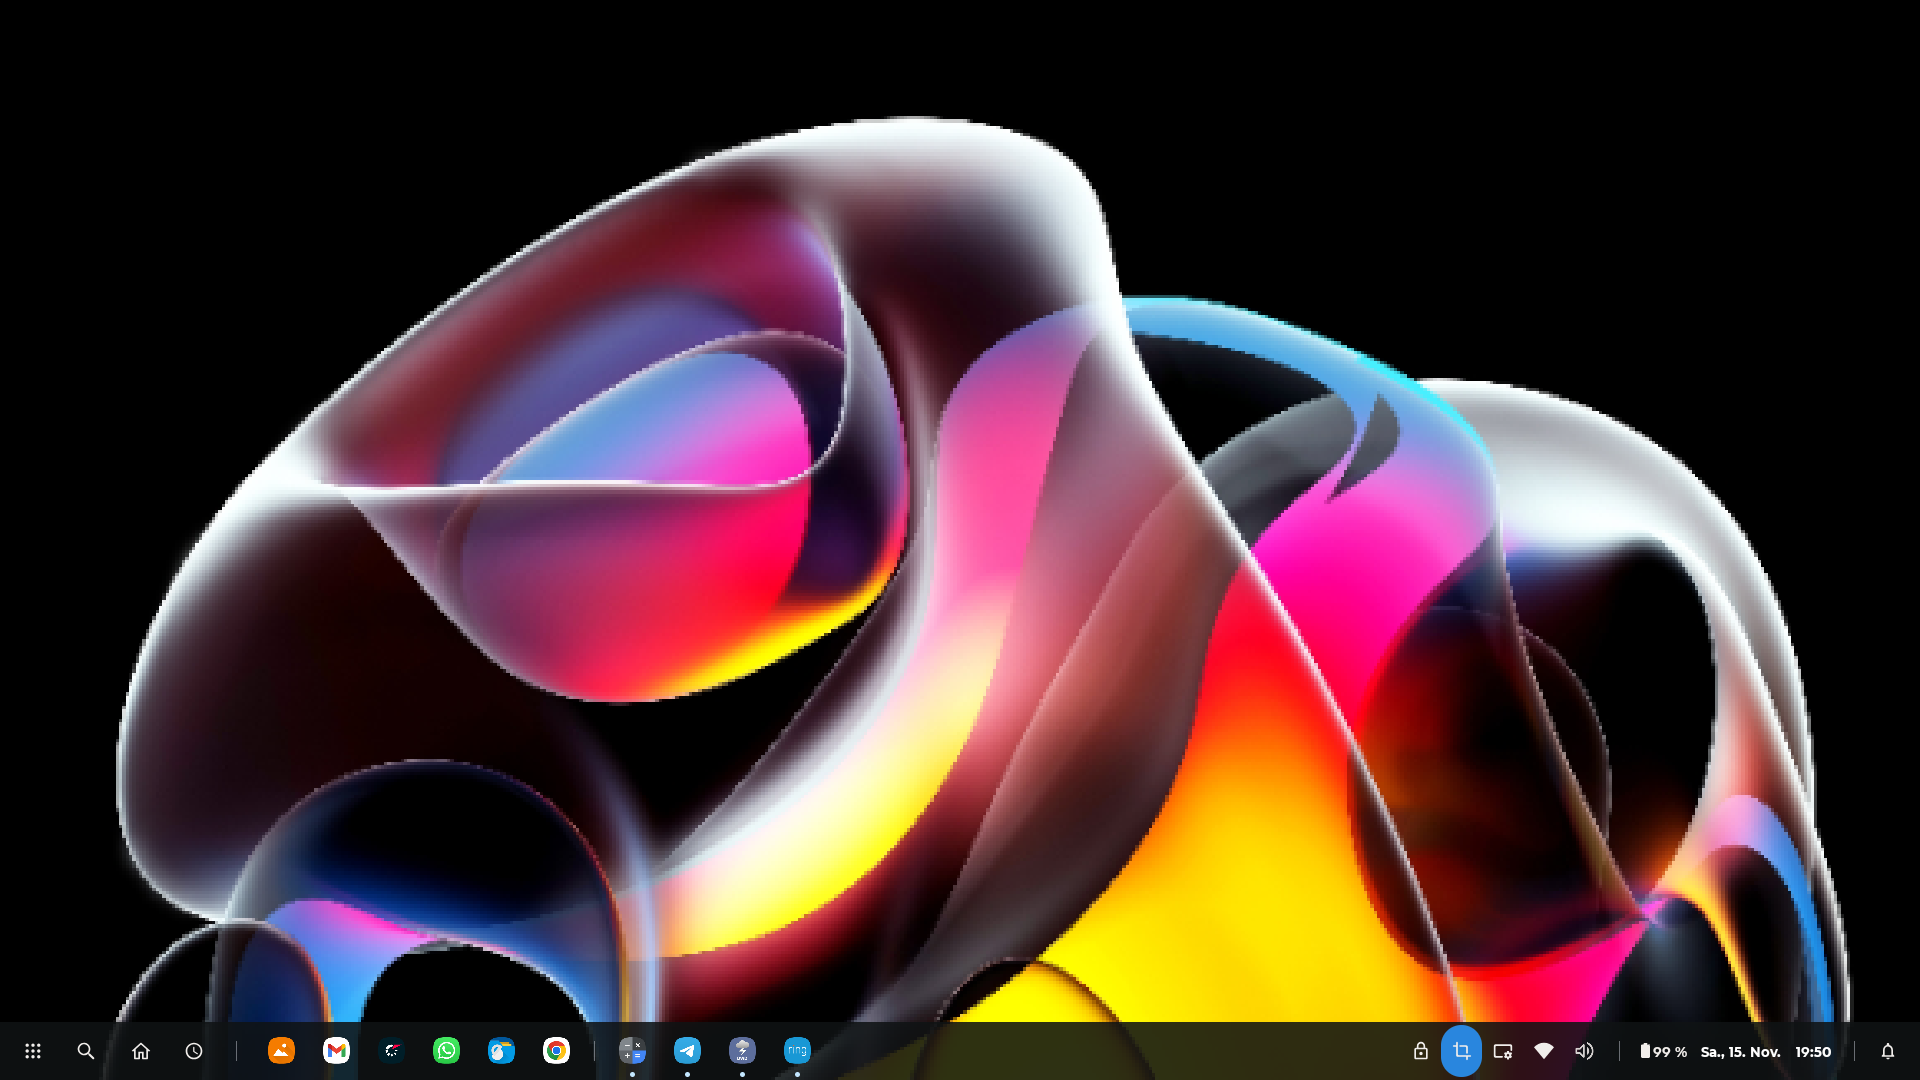Click the lock icon in tray
1920x1080 pixels.
(x=1420, y=1051)
